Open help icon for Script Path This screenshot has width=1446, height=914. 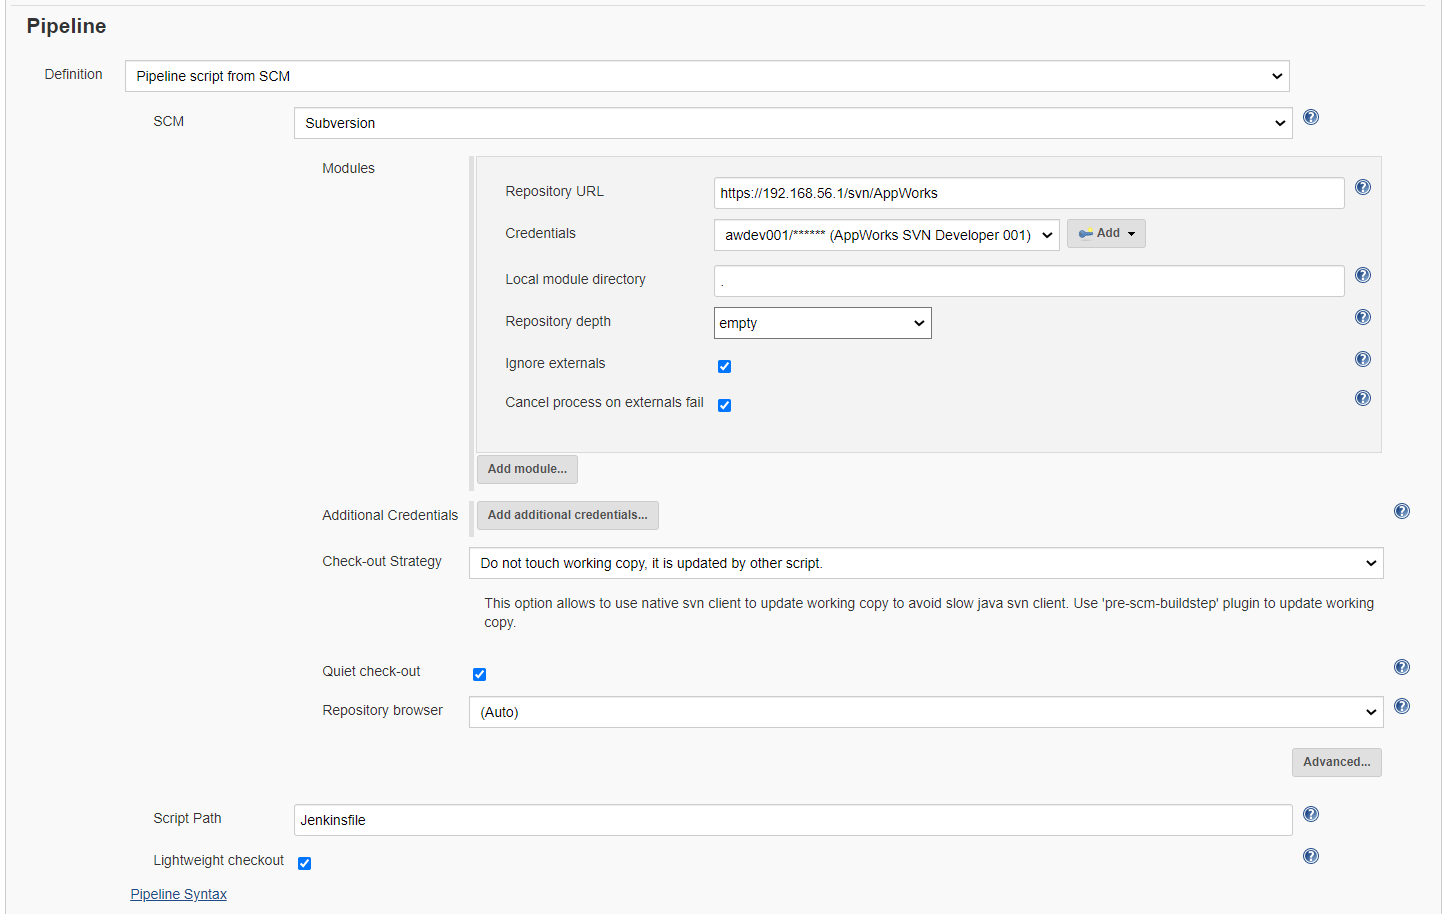point(1310,815)
